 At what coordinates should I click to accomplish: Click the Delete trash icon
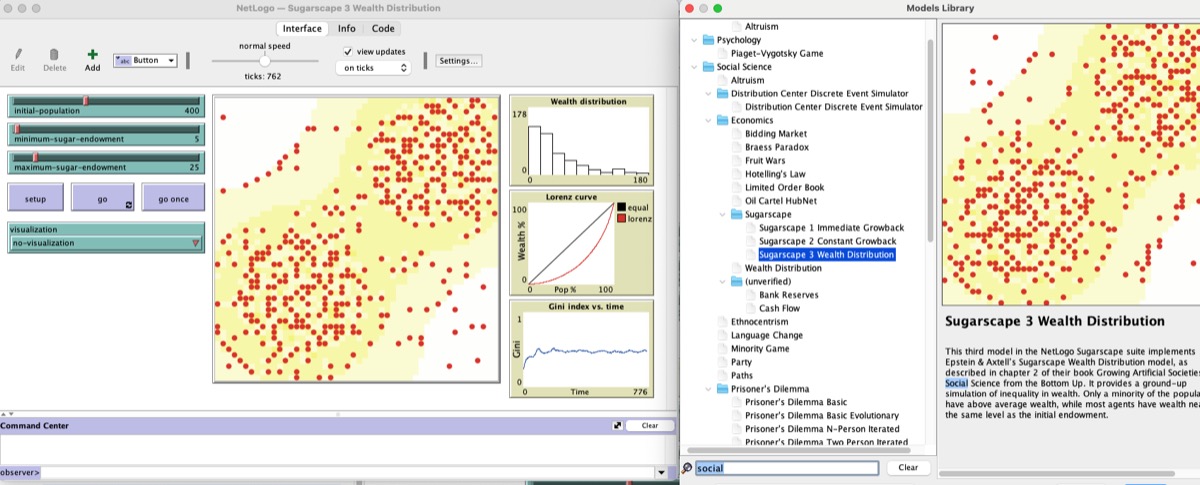pos(54,54)
